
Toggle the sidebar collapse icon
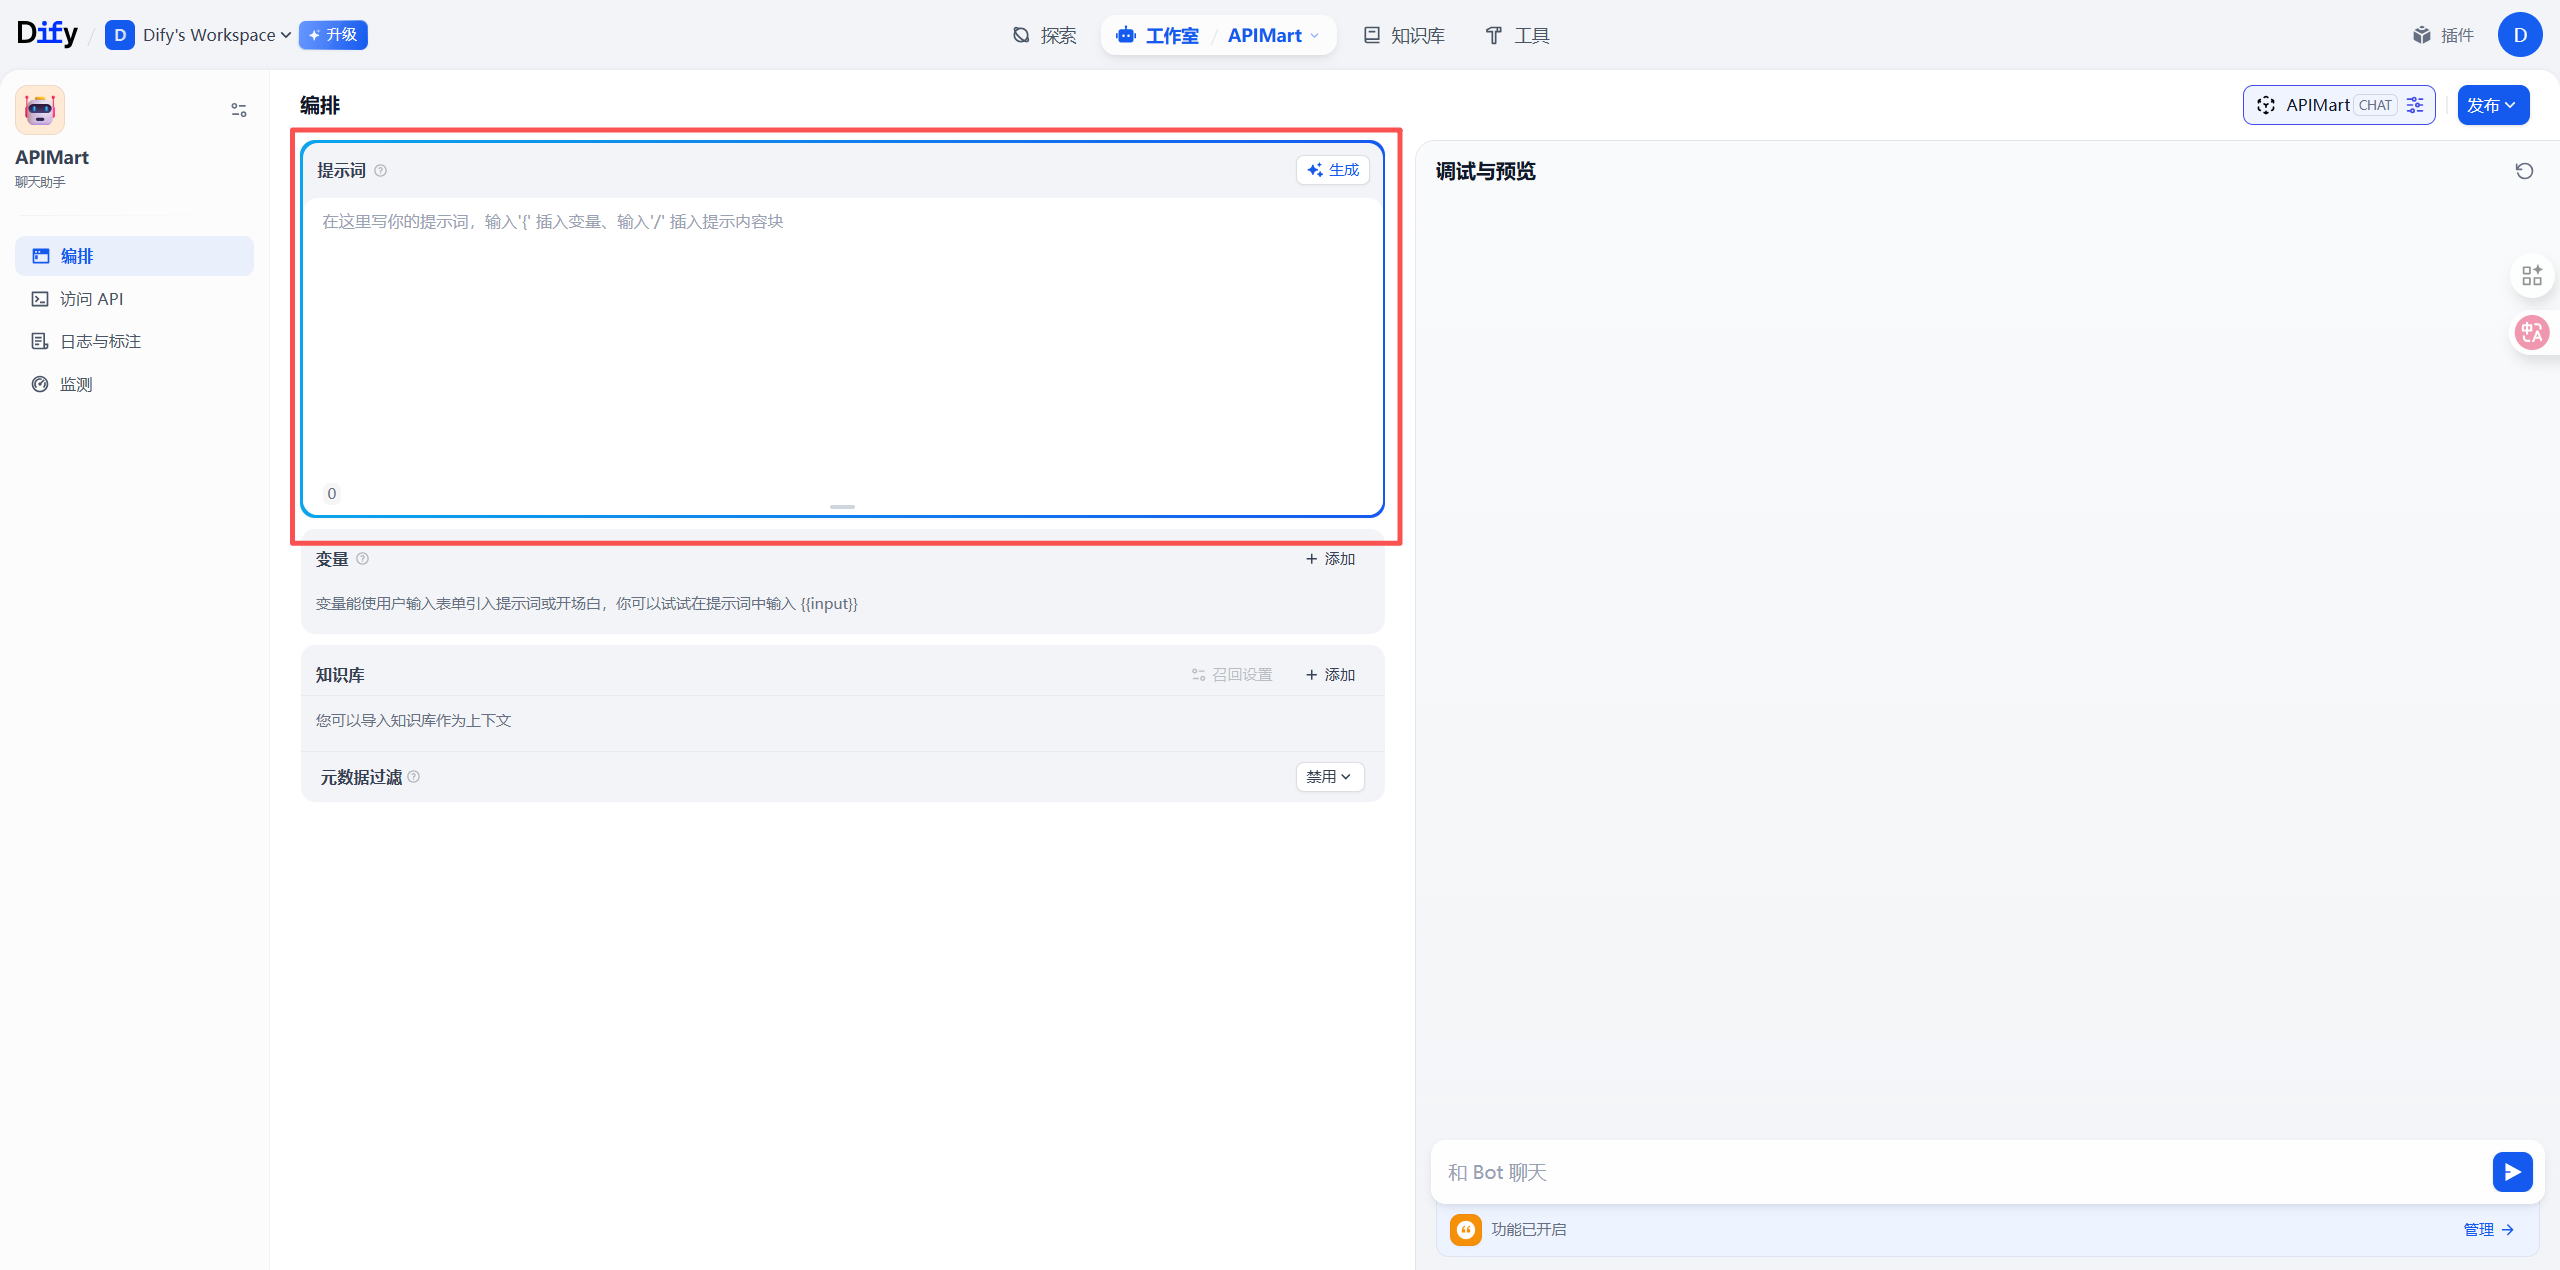(x=239, y=110)
